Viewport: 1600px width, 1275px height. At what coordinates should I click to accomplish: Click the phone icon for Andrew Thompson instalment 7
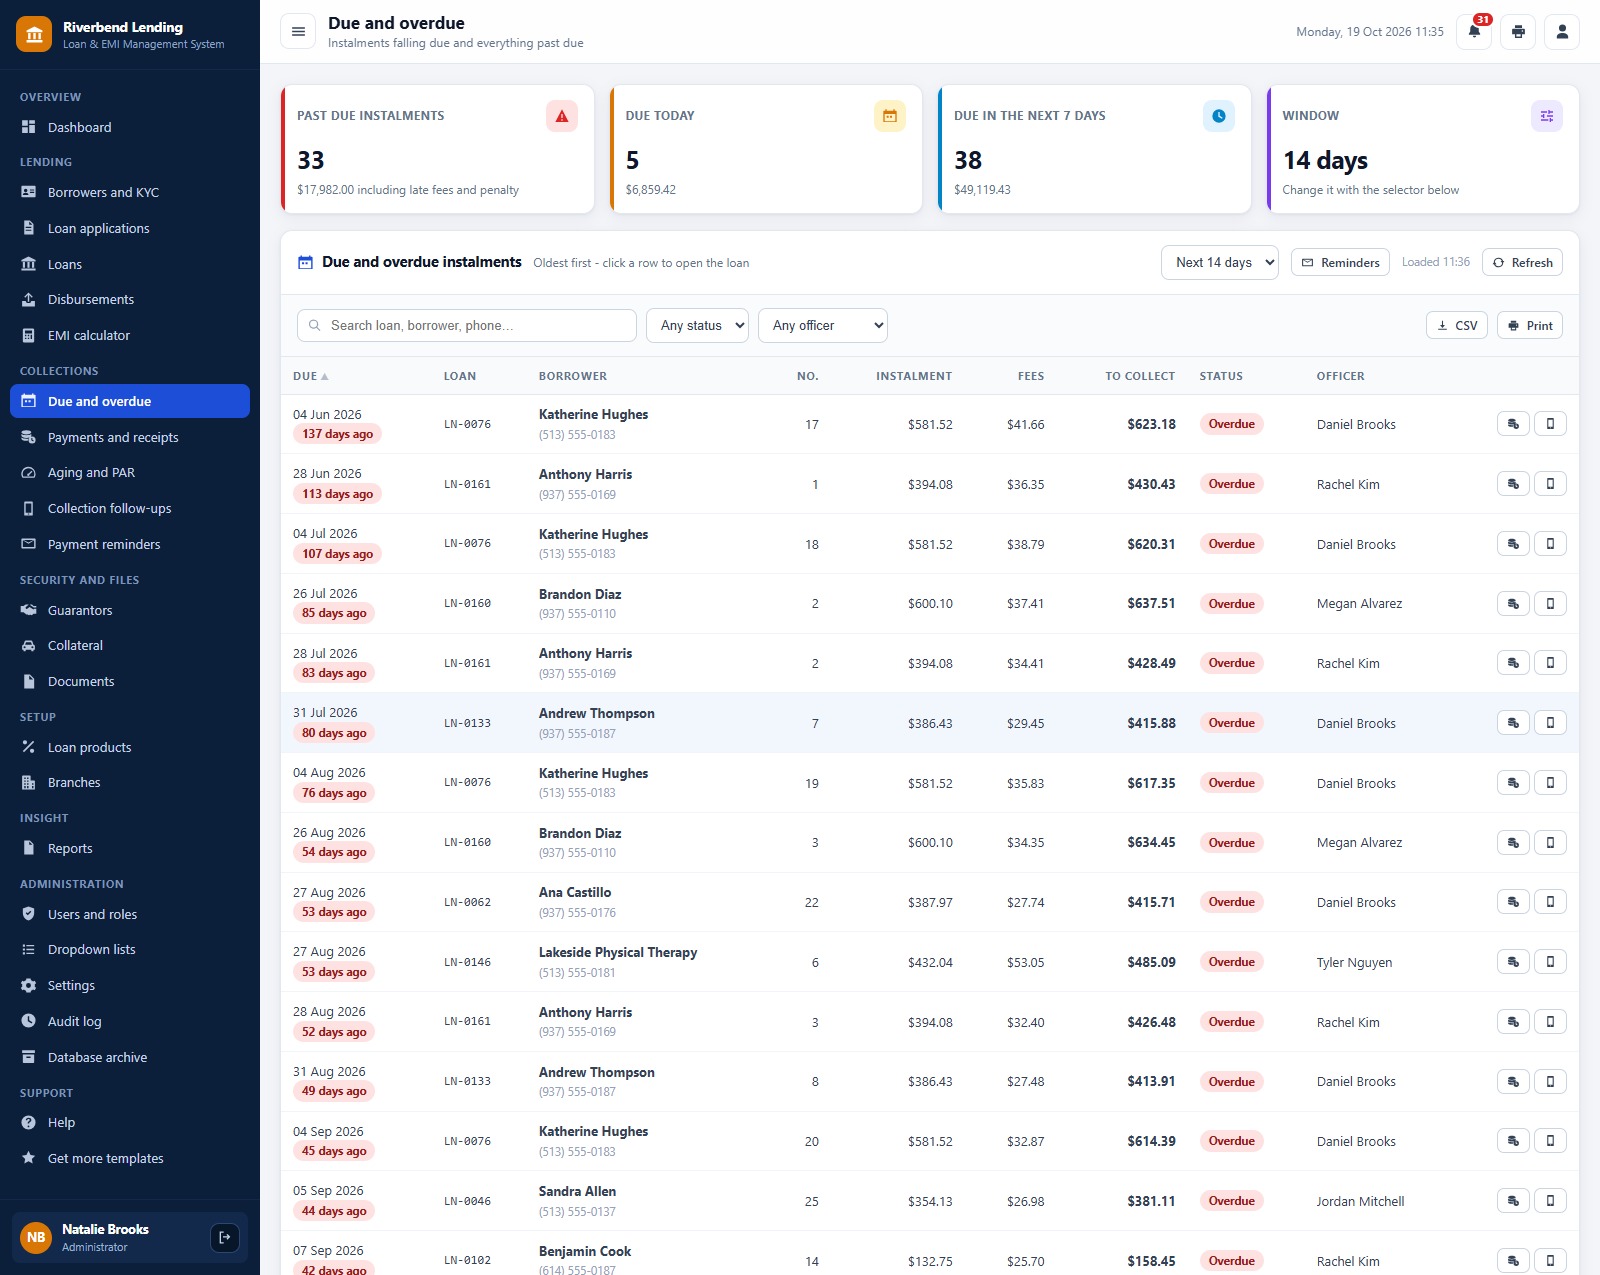point(1550,723)
